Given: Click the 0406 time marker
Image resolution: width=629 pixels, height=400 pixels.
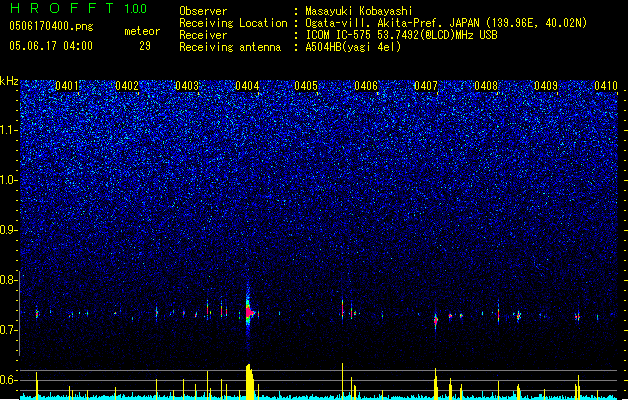Looking at the screenshot, I should [x=366, y=86].
